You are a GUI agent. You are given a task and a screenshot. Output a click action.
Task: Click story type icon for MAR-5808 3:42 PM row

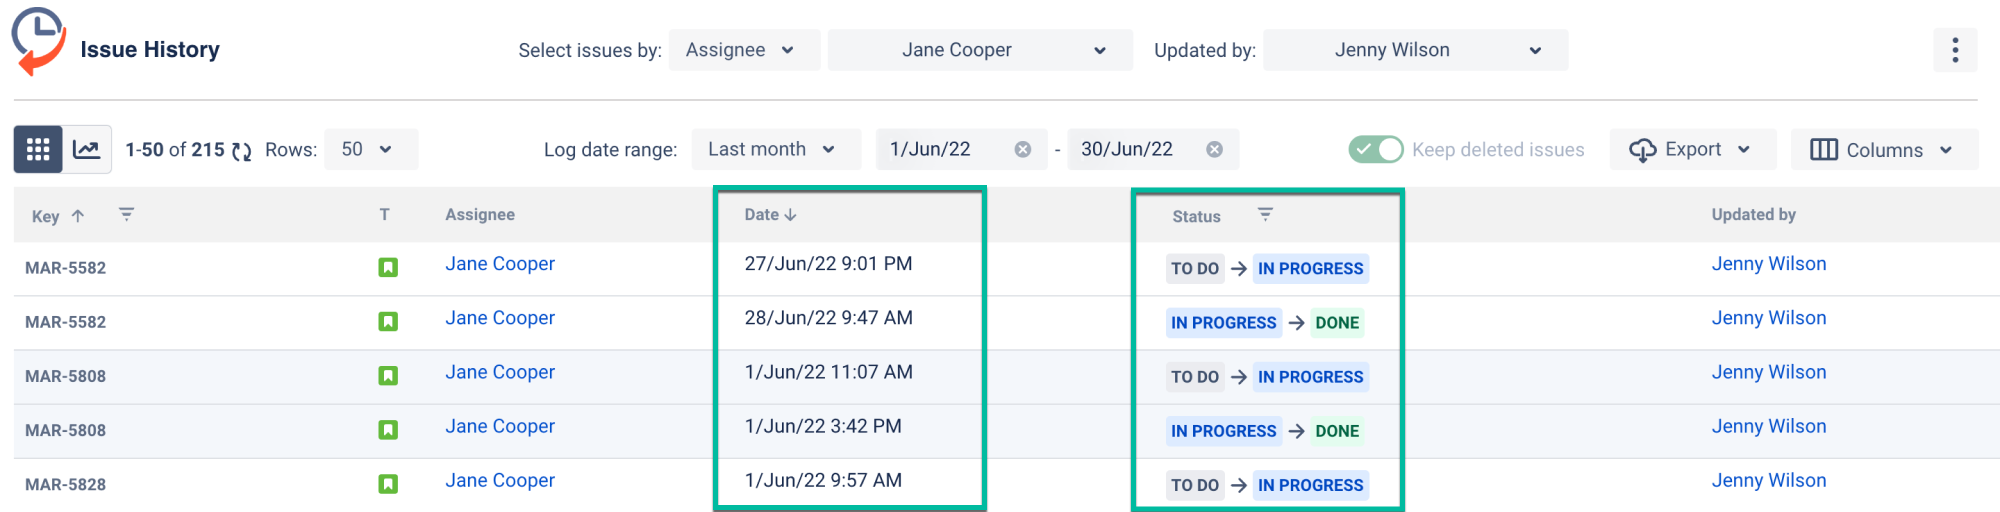tap(388, 429)
